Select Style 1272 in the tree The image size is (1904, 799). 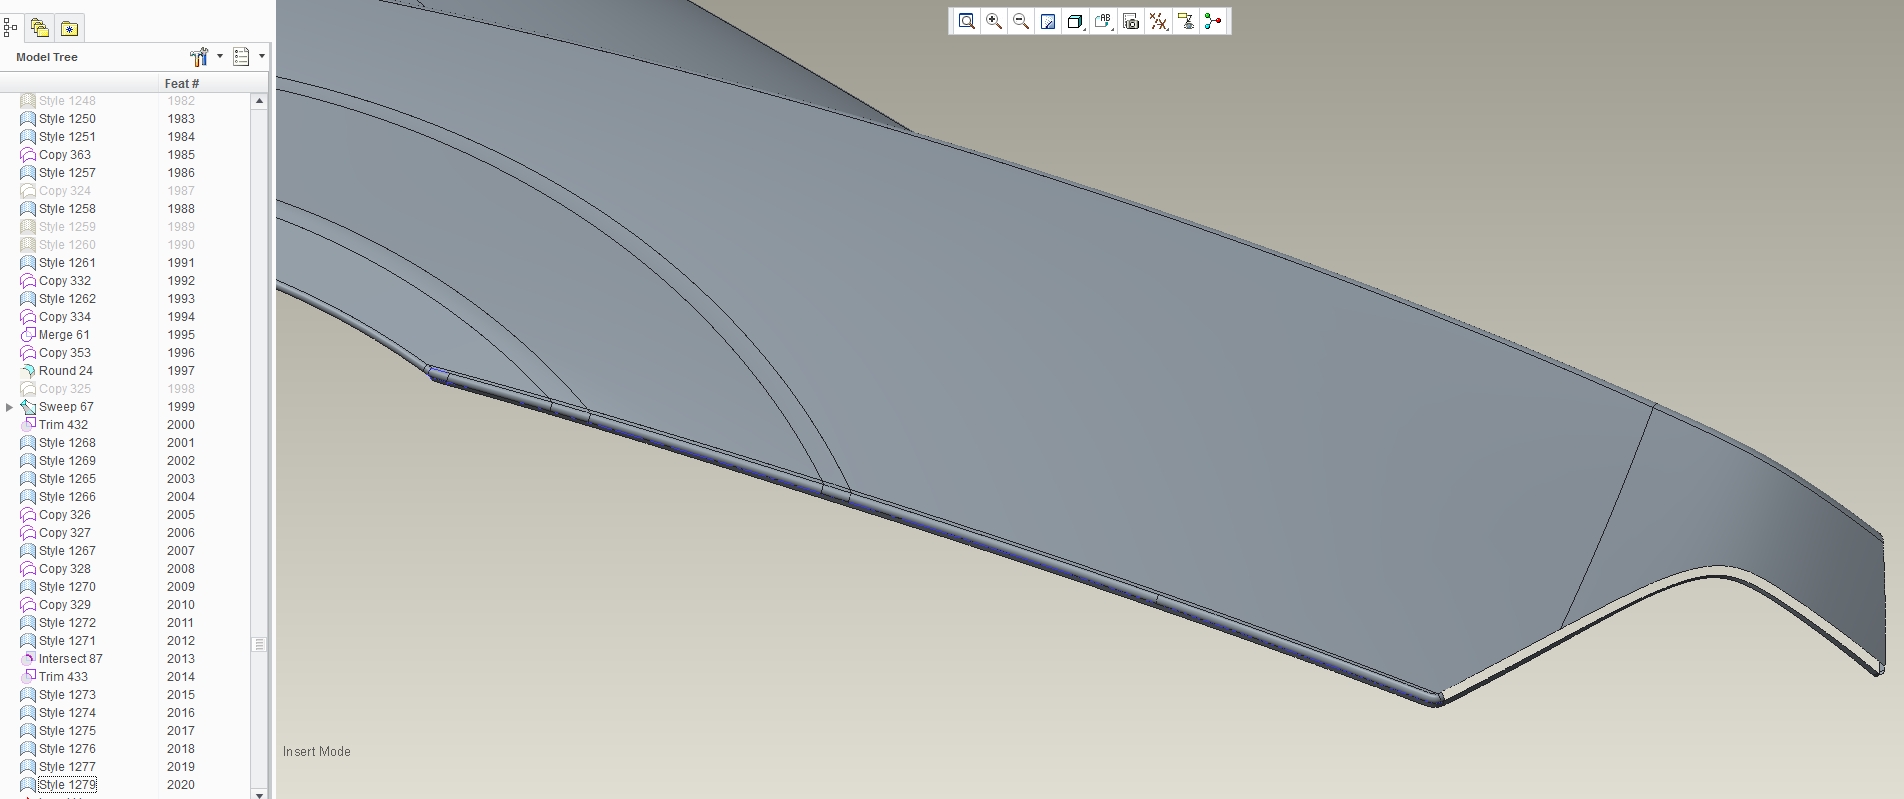67,623
